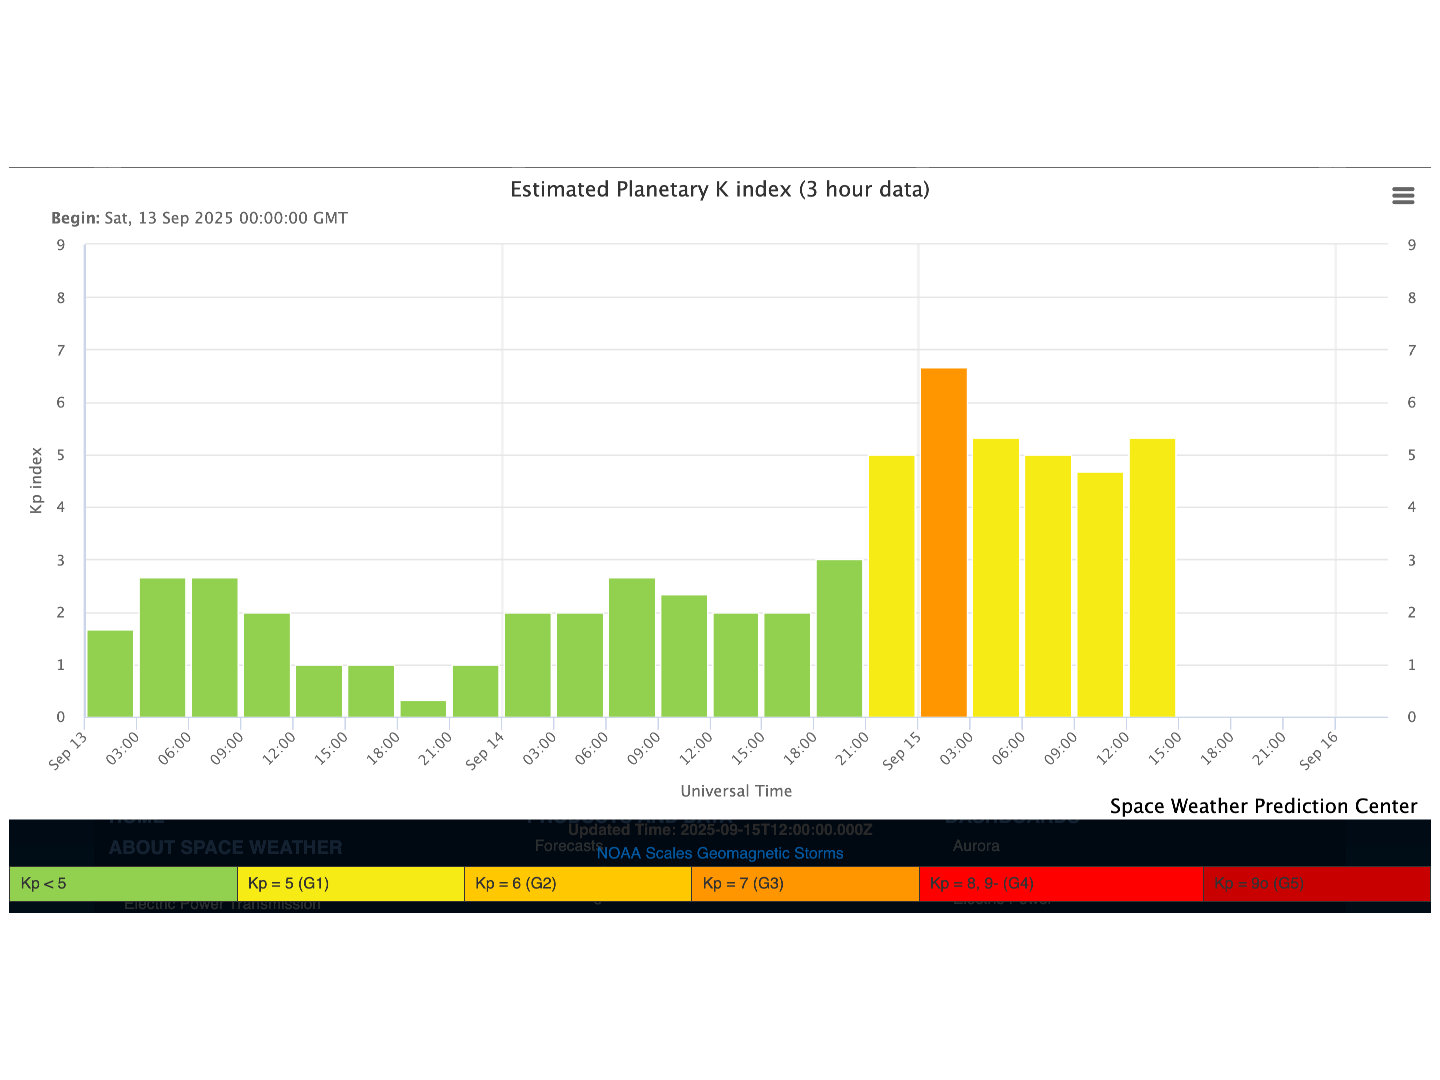Select the red Kp = 8, 9- (G4) legend box
Viewport: 1440px width, 1080px height.
click(x=1060, y=884)
